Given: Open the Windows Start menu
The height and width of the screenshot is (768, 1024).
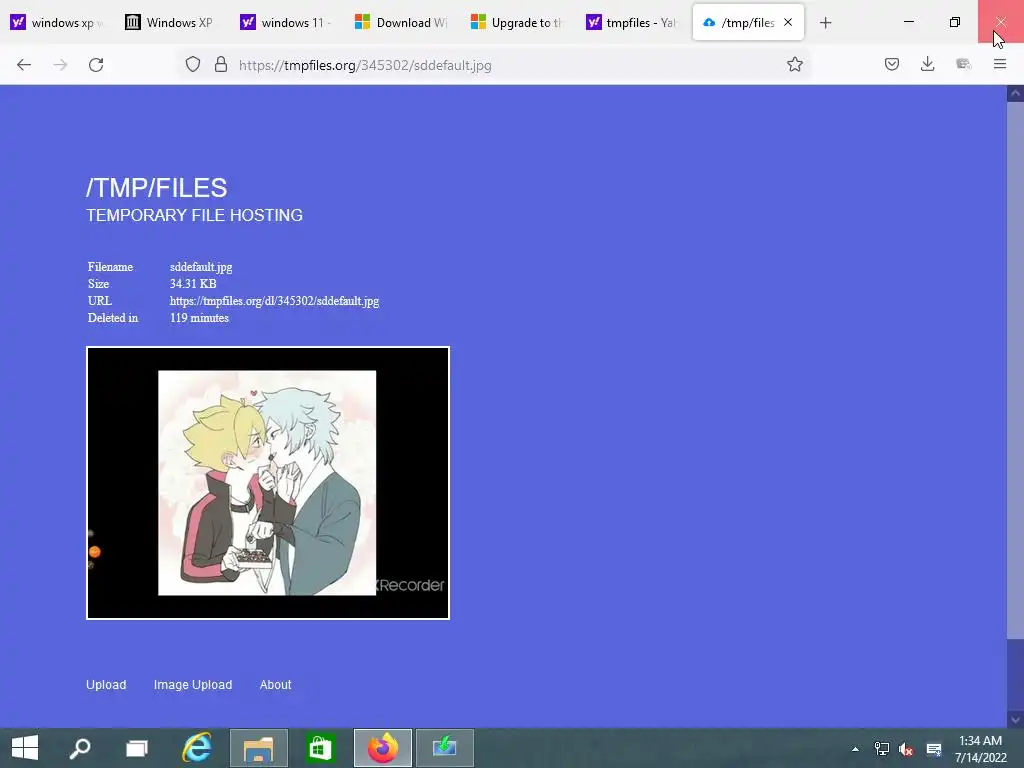Looking at the screenshot, I should [x=25, y=748].
